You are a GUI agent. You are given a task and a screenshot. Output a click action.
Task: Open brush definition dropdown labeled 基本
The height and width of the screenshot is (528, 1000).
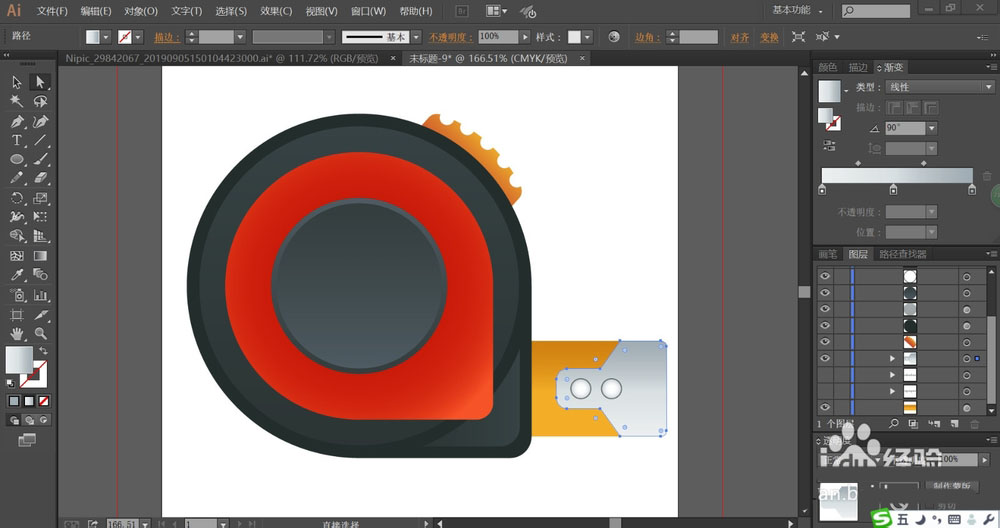tap(416, 37)
